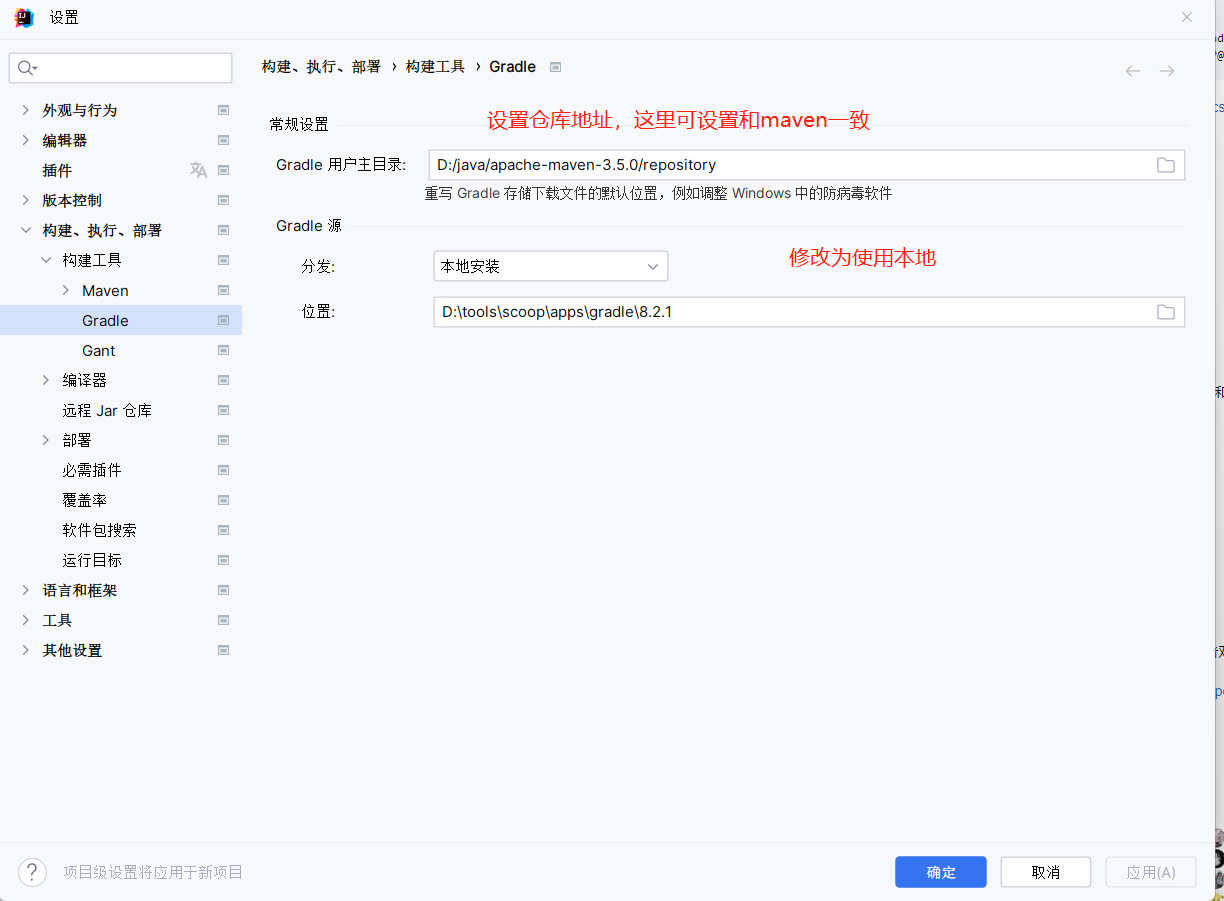The width and height of the screenshot is (1224, 901).
Task: Expand the 编辑器 section
Action: [26, 140]
